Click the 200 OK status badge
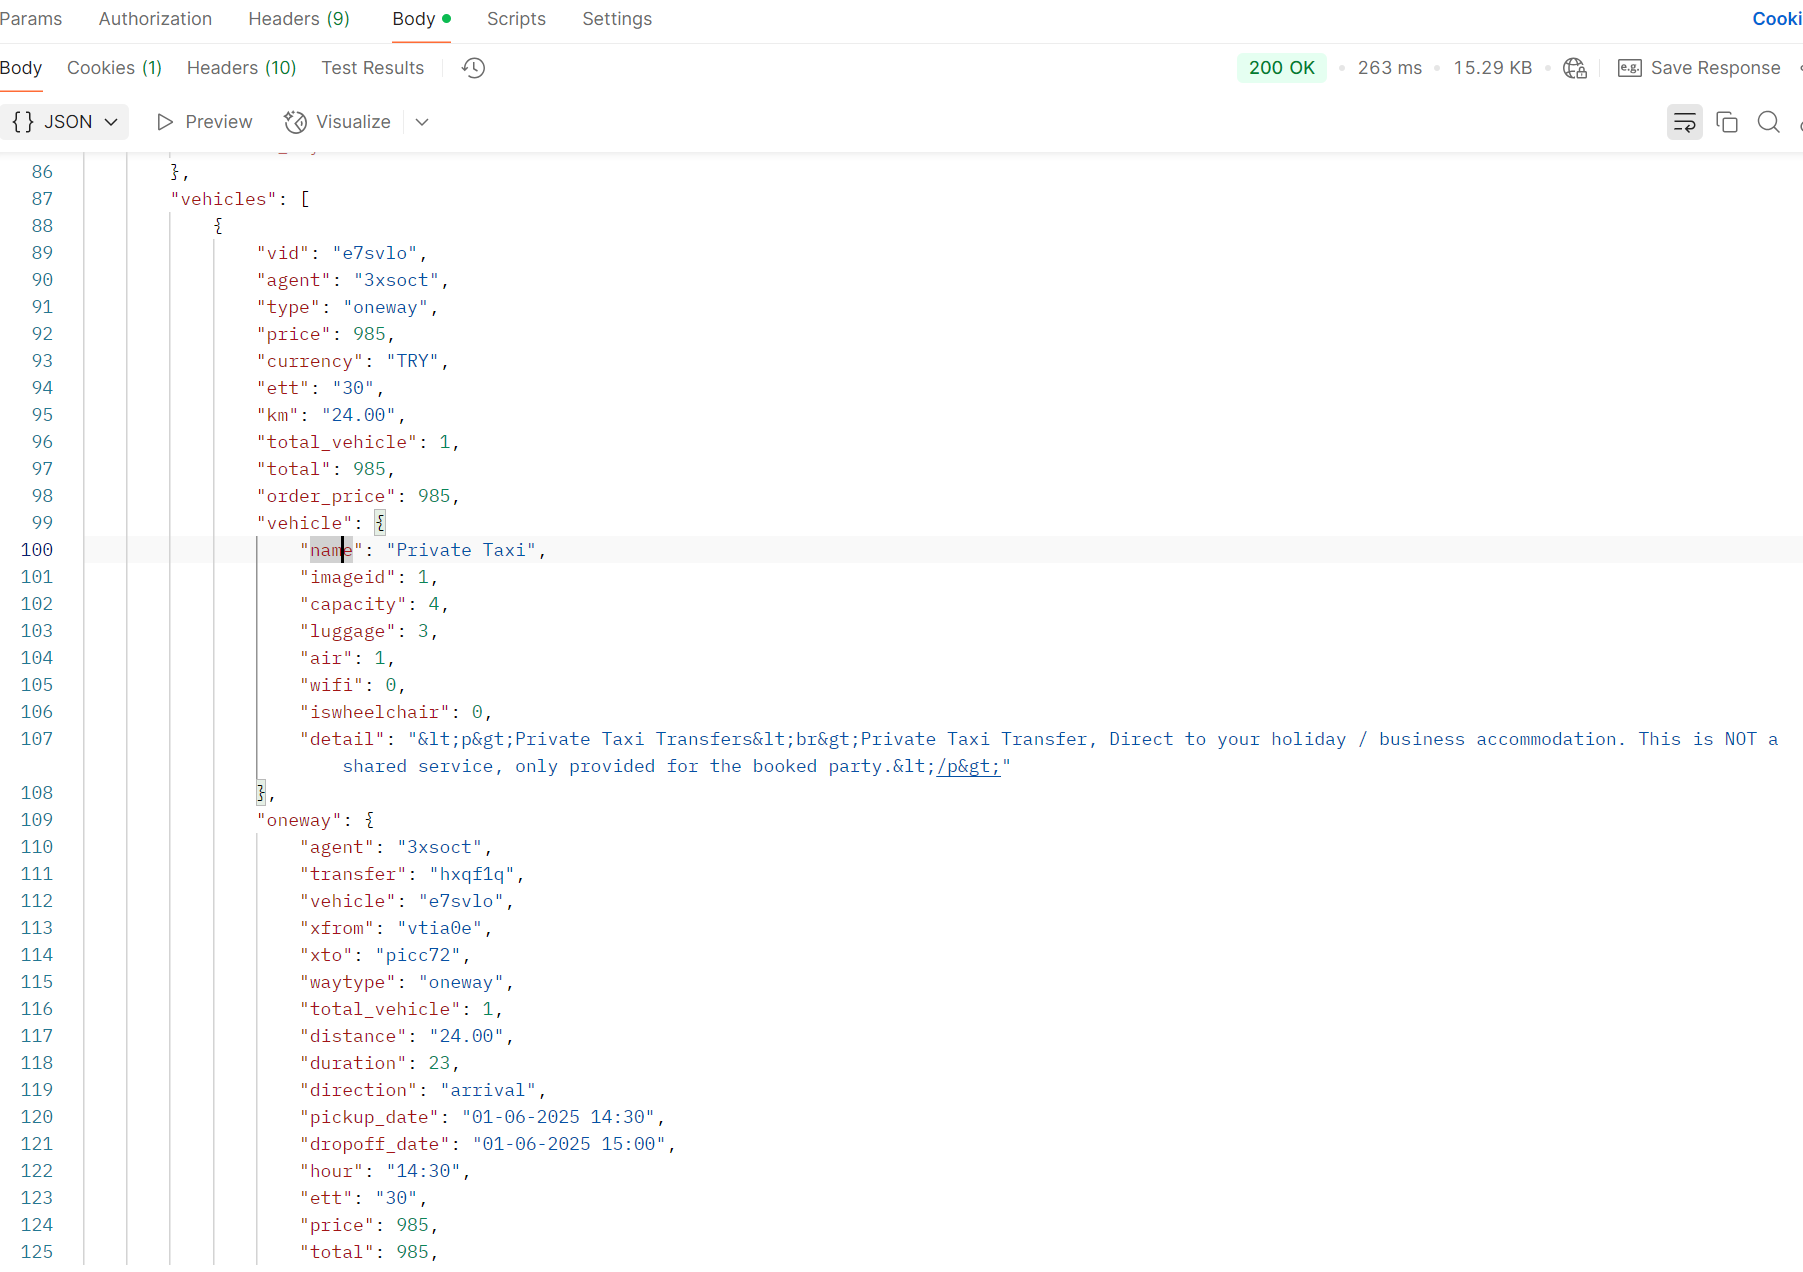 coord(1281,68)
